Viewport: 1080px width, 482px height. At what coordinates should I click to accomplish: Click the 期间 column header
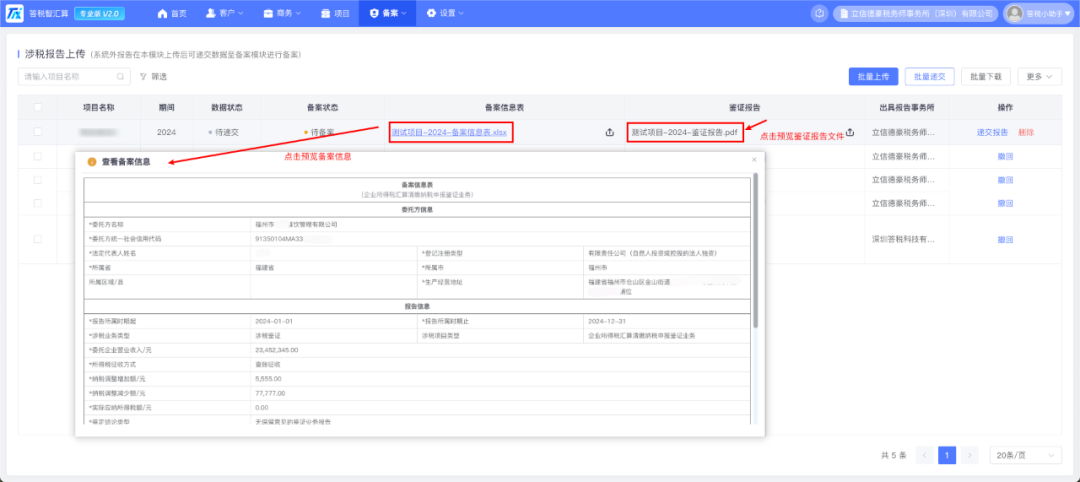[x=166, y=107]
